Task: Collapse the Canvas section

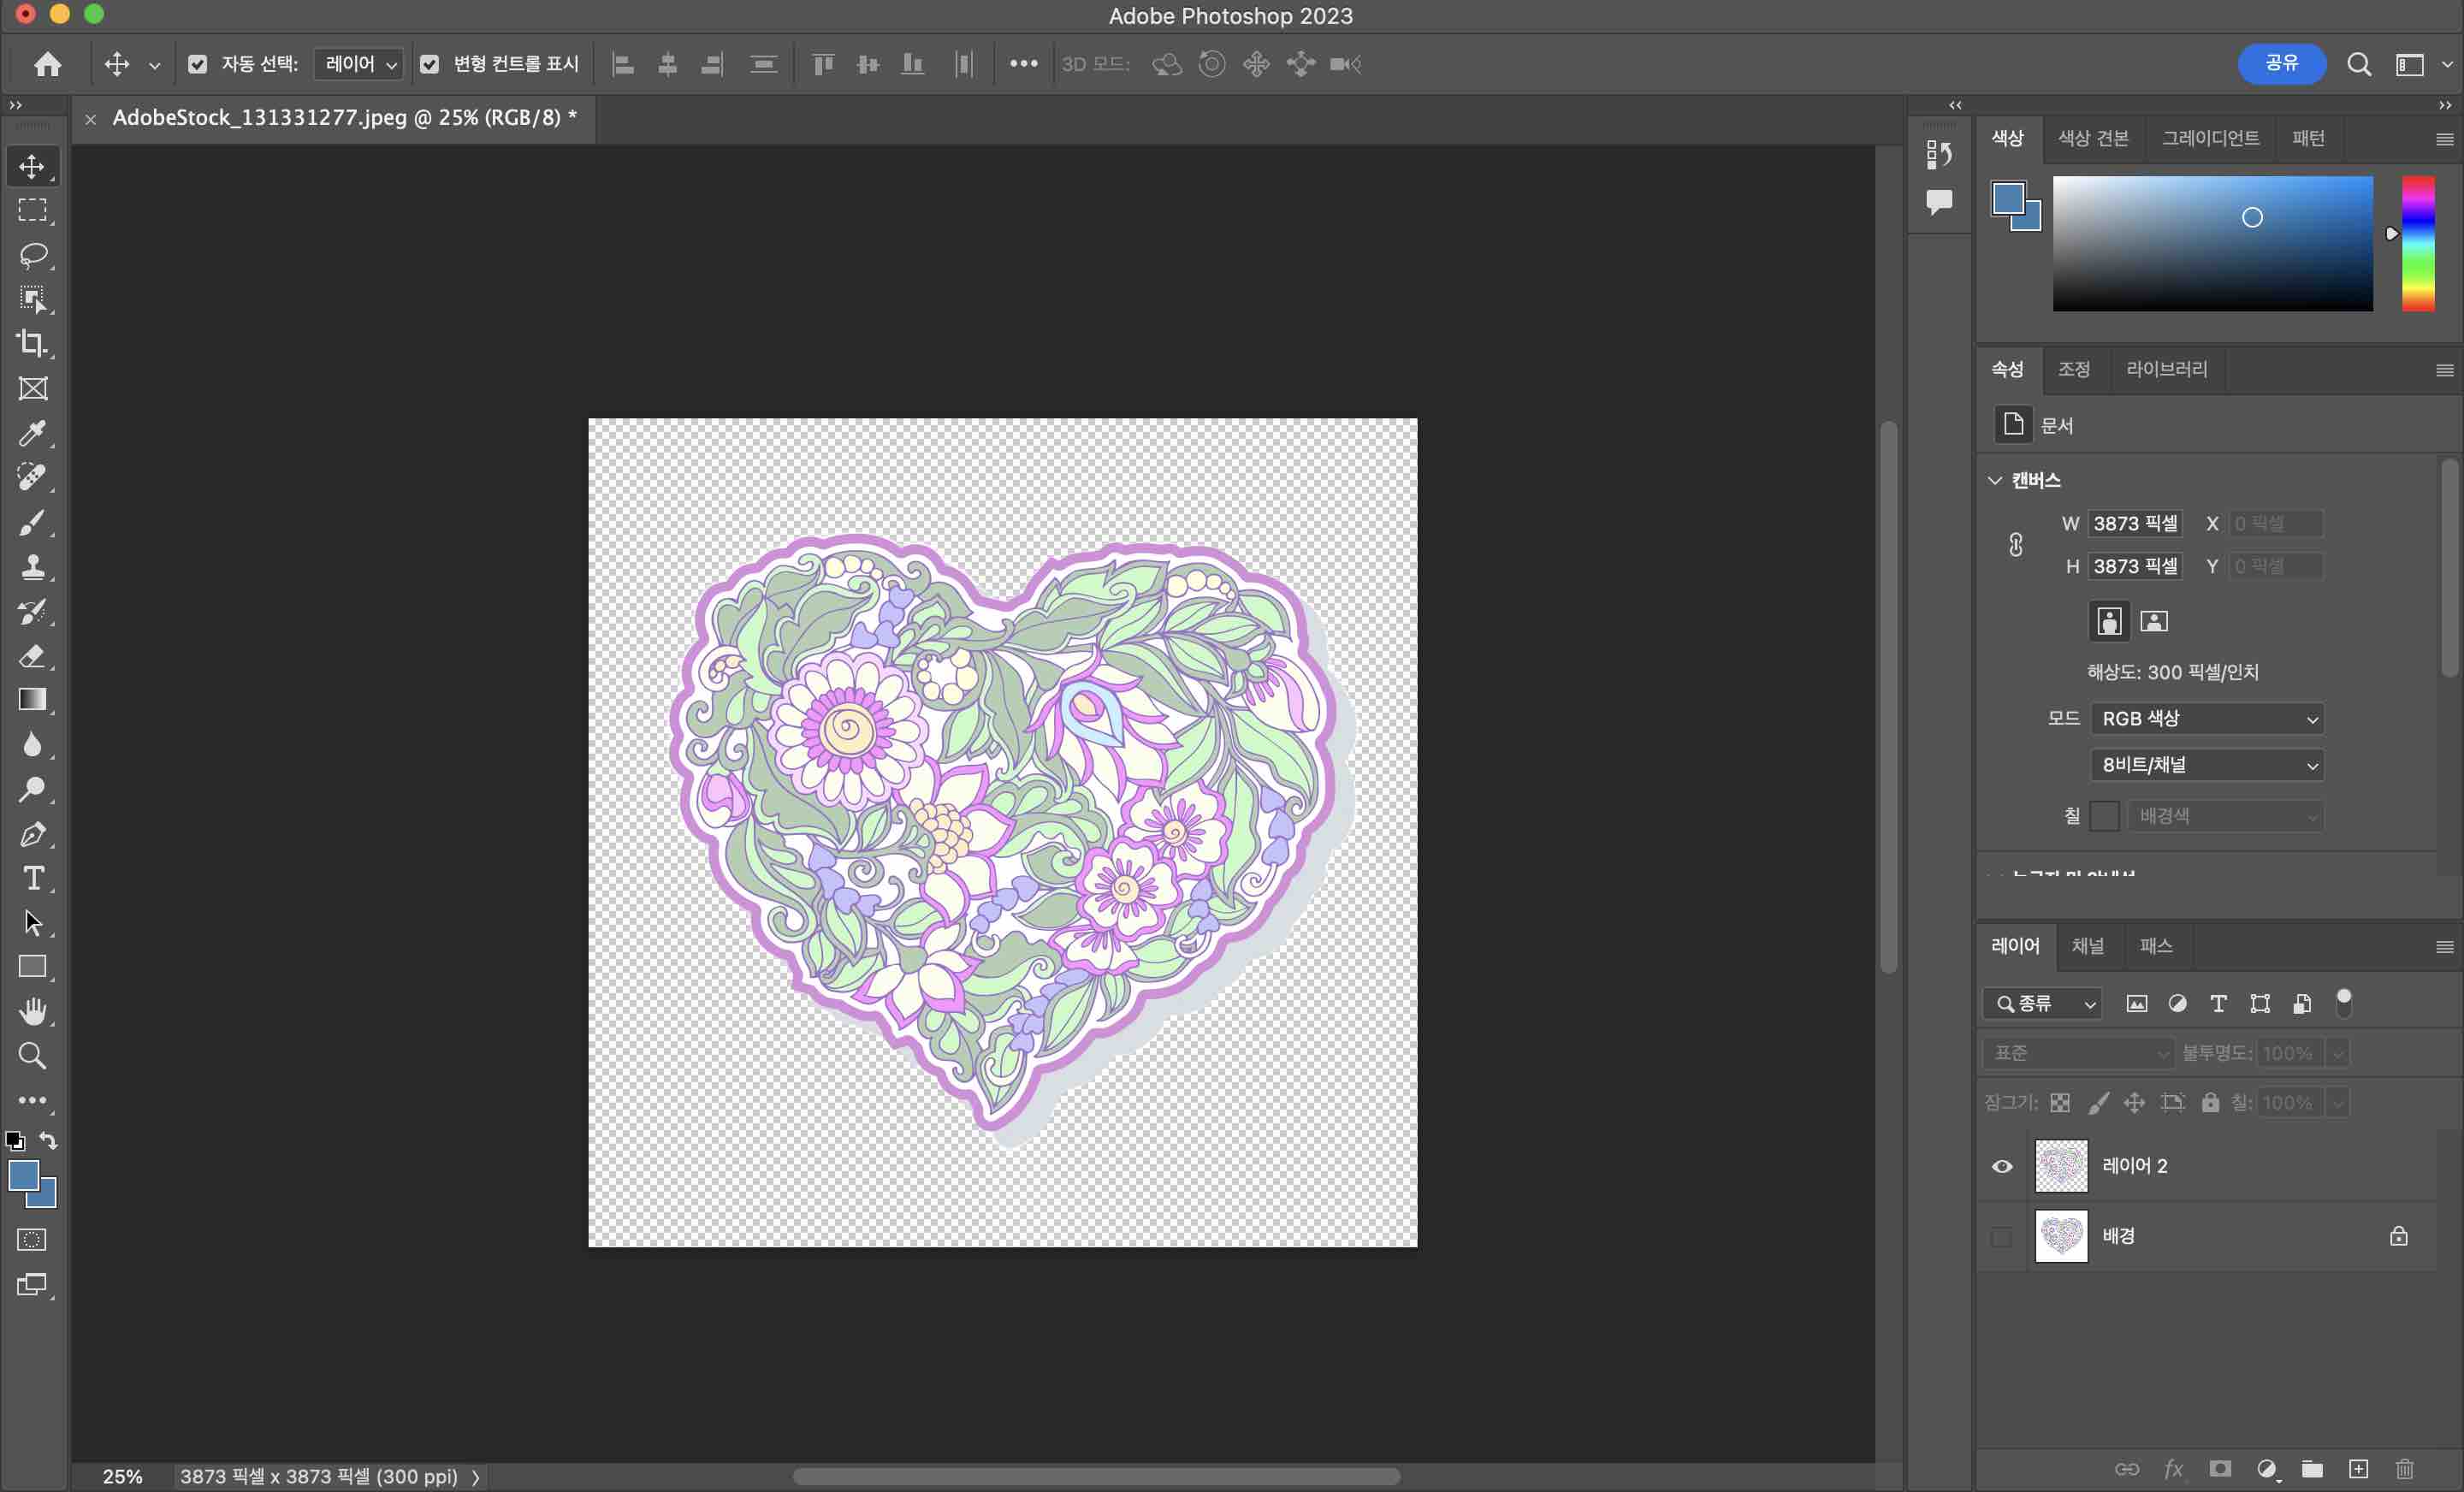Action: tap(1995, 480)
